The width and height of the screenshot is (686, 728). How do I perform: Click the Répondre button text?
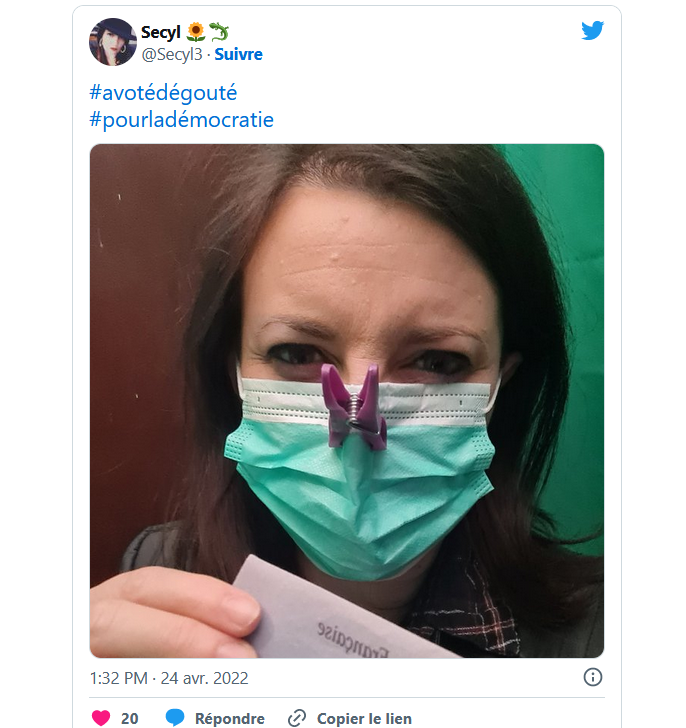click(x=230, y=718)
